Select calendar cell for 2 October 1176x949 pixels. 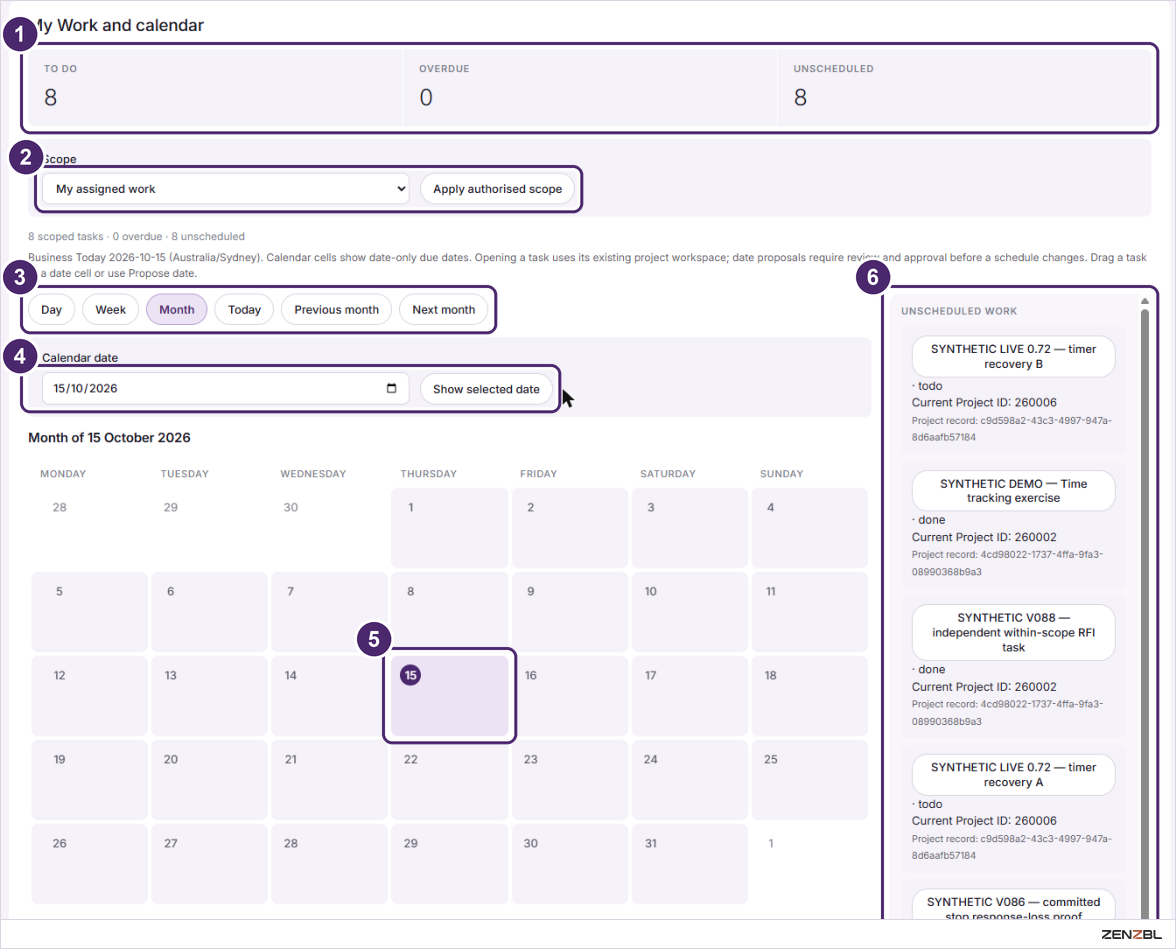pos(569,527)
